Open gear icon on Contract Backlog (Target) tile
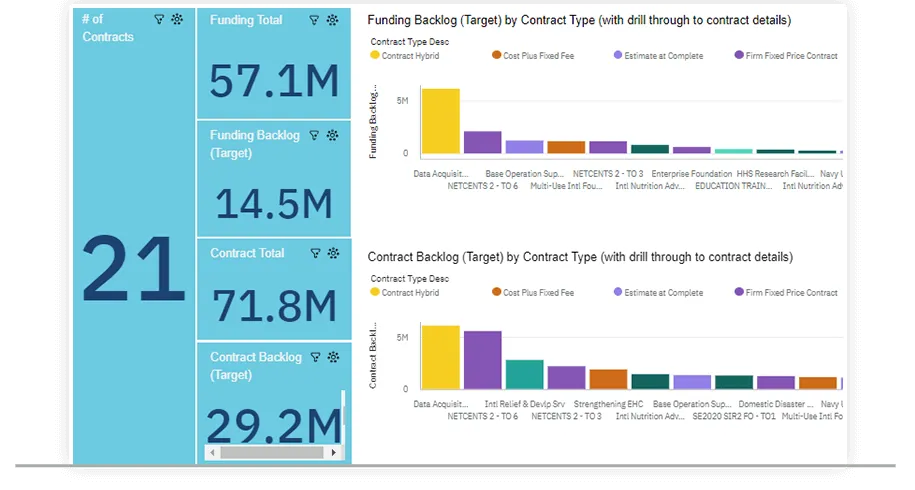 (x=333, y=357)
